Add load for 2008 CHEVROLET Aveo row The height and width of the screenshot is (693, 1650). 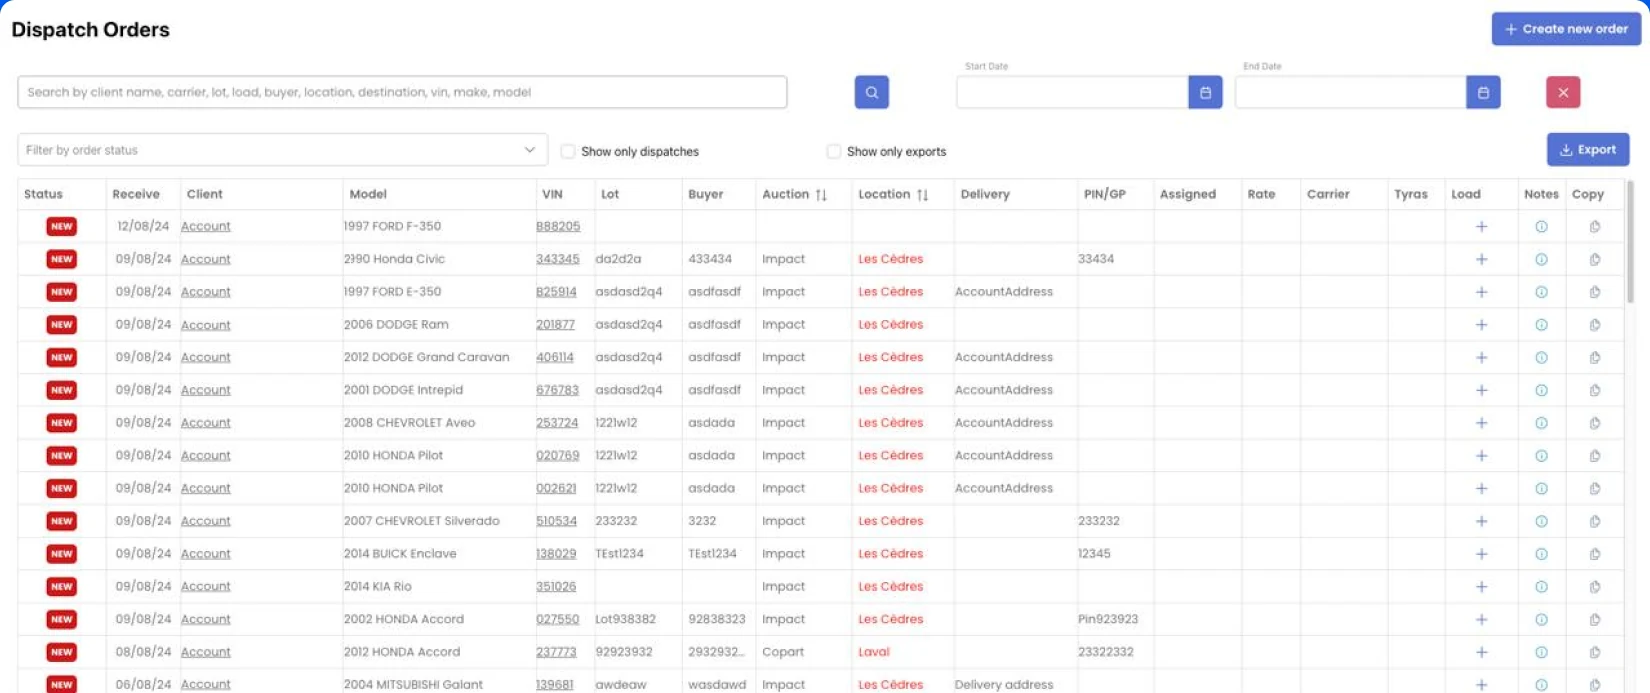coord(1481,423)
